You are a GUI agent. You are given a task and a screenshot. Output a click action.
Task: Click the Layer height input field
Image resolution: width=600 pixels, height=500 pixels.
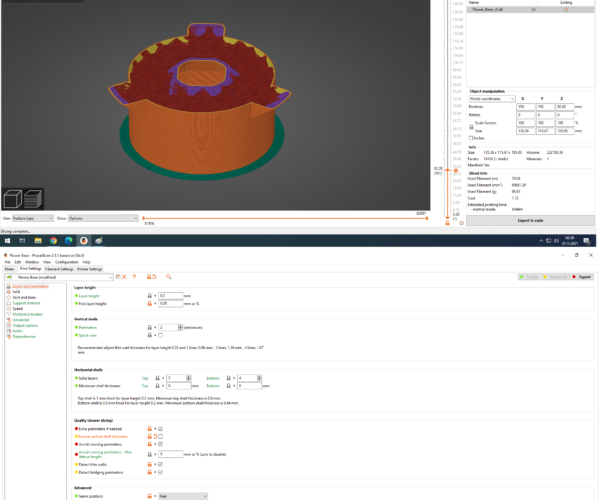(171, 296)
